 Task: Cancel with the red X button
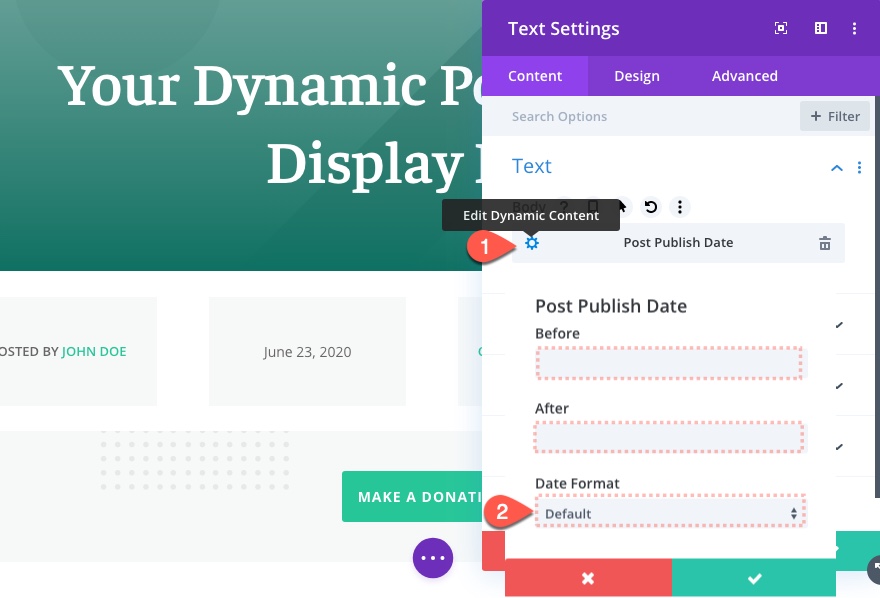point(588,578)
